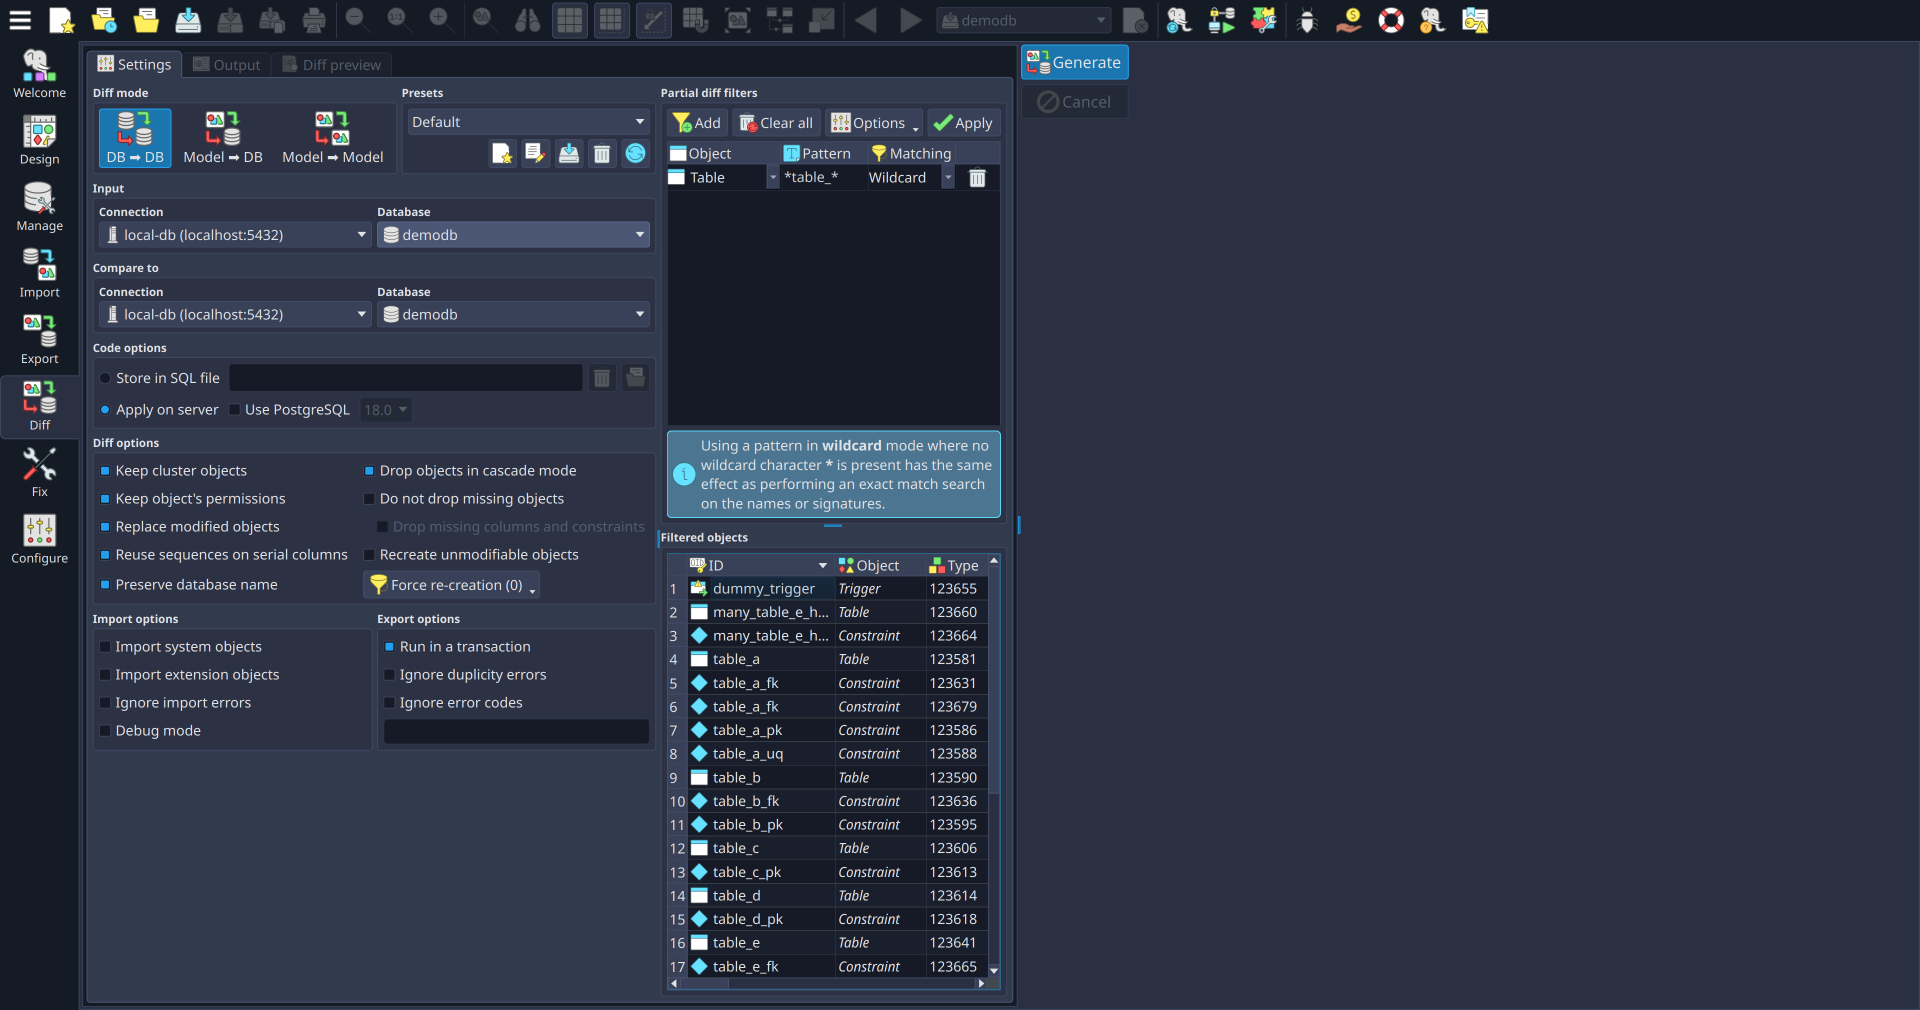
Task: Switch to Model to DB diff mode
Action: point(223,137)
